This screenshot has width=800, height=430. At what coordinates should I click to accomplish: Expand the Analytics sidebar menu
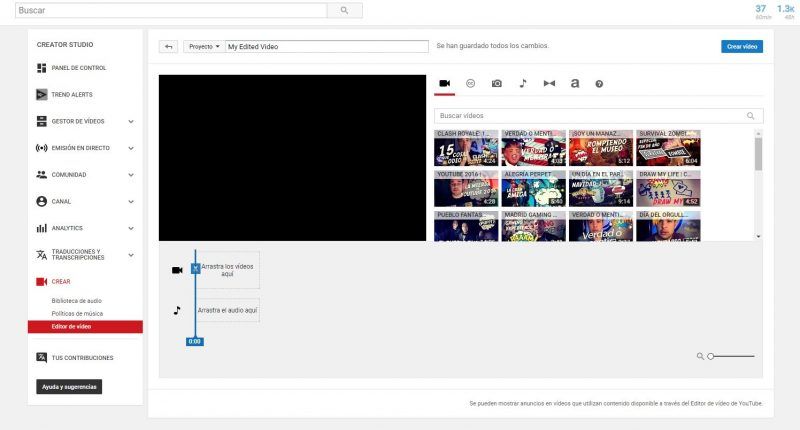pos(131,228)
